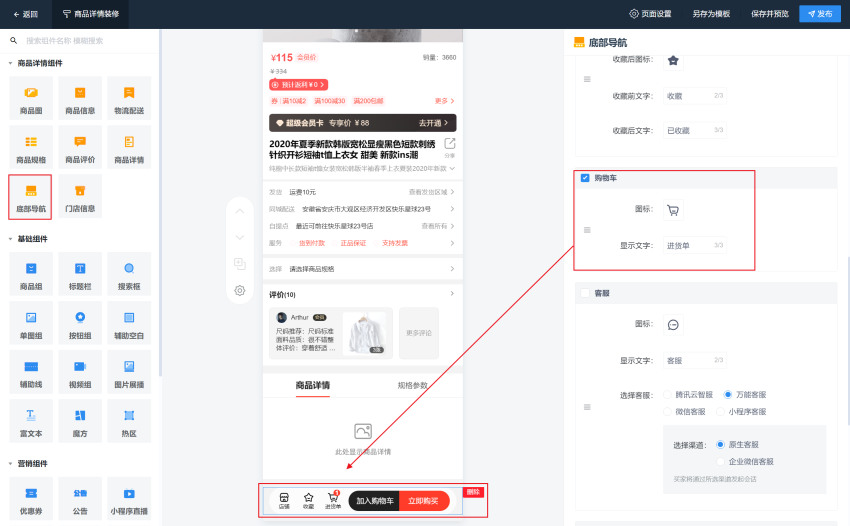Add the 图片展播 component
Image resolution: width=850 pixels, height=526 pixels.
coord(129,372)
